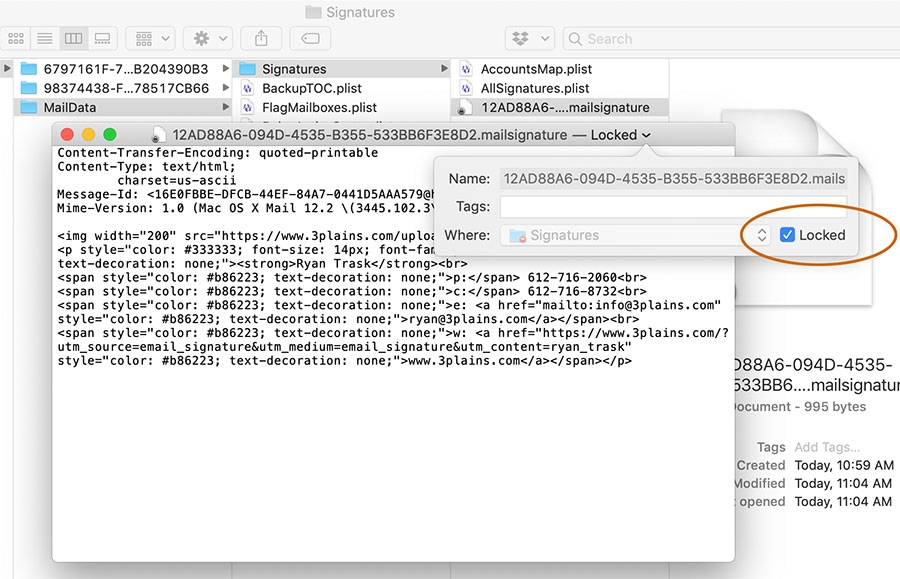Click the MailData folder icon

click(29, 107)
